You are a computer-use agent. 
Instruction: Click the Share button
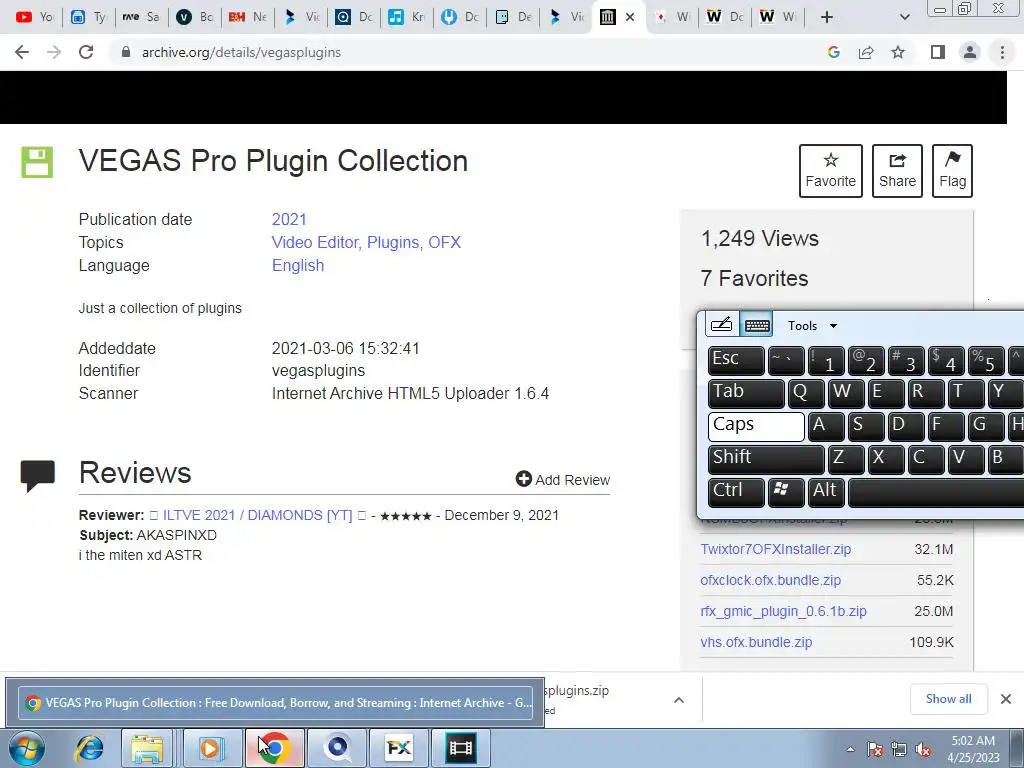point(897,170)
